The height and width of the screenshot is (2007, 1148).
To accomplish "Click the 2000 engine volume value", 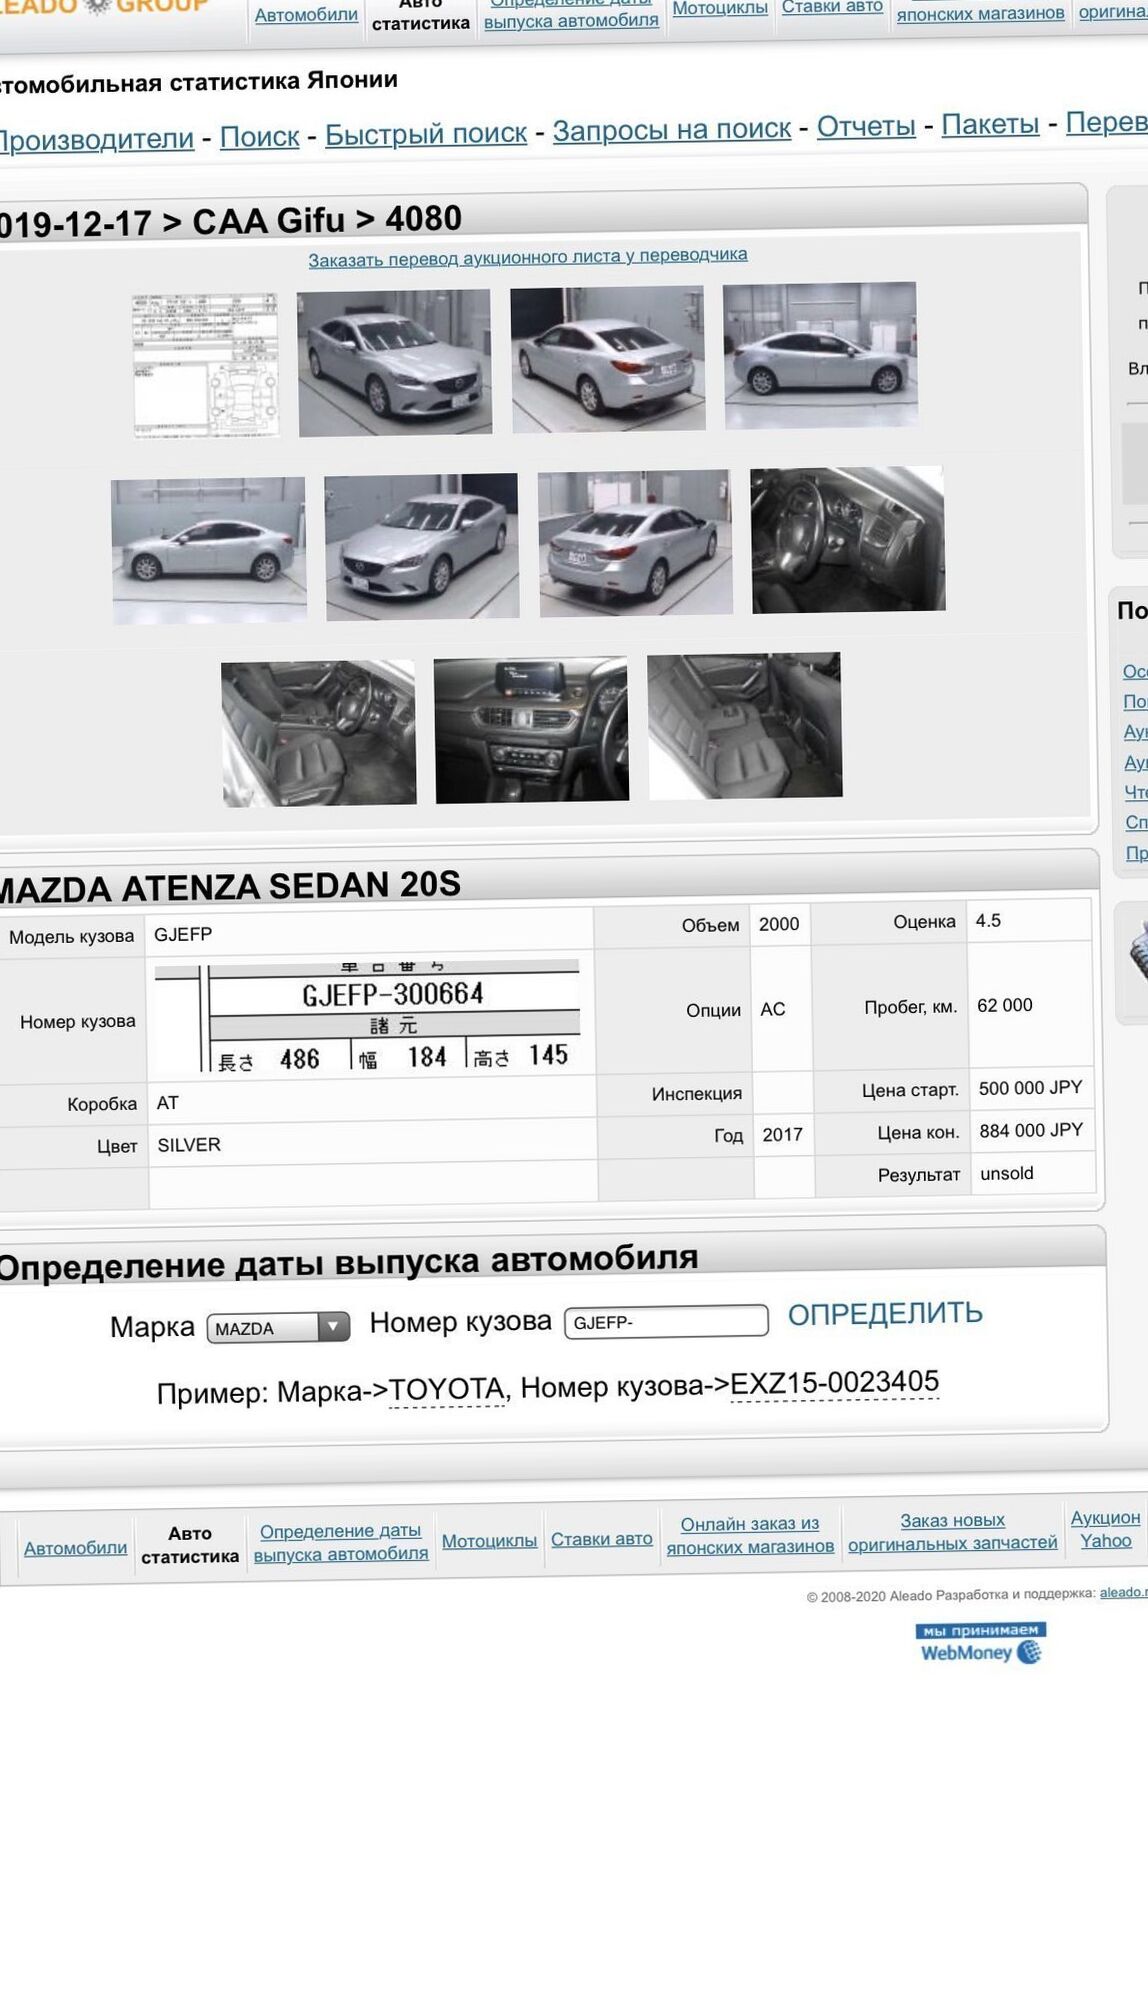I will pyautogui.click(x=779, y=924).
